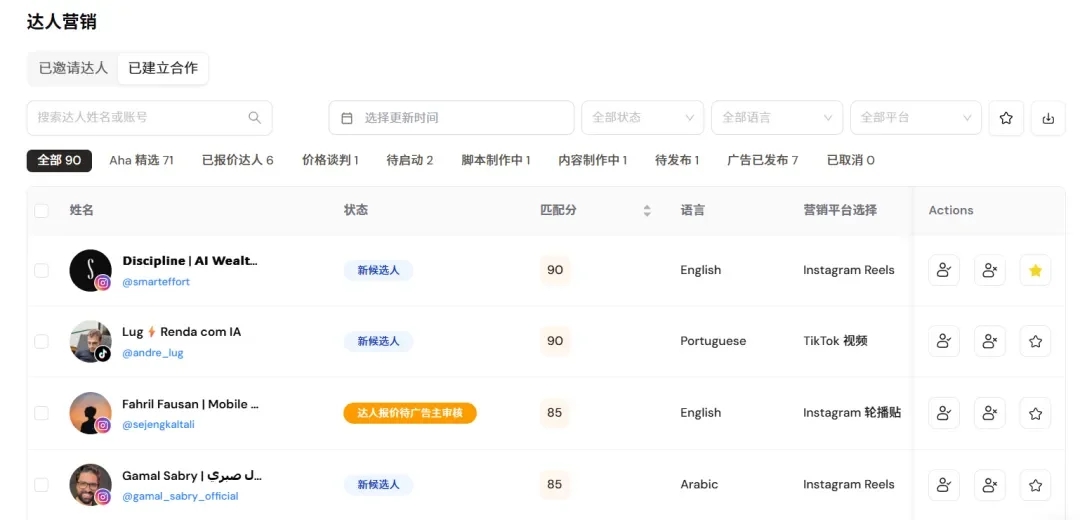Open the 全部状态 dropdown
Viewport: 1080px width, 520px height.
pos(643,118)
